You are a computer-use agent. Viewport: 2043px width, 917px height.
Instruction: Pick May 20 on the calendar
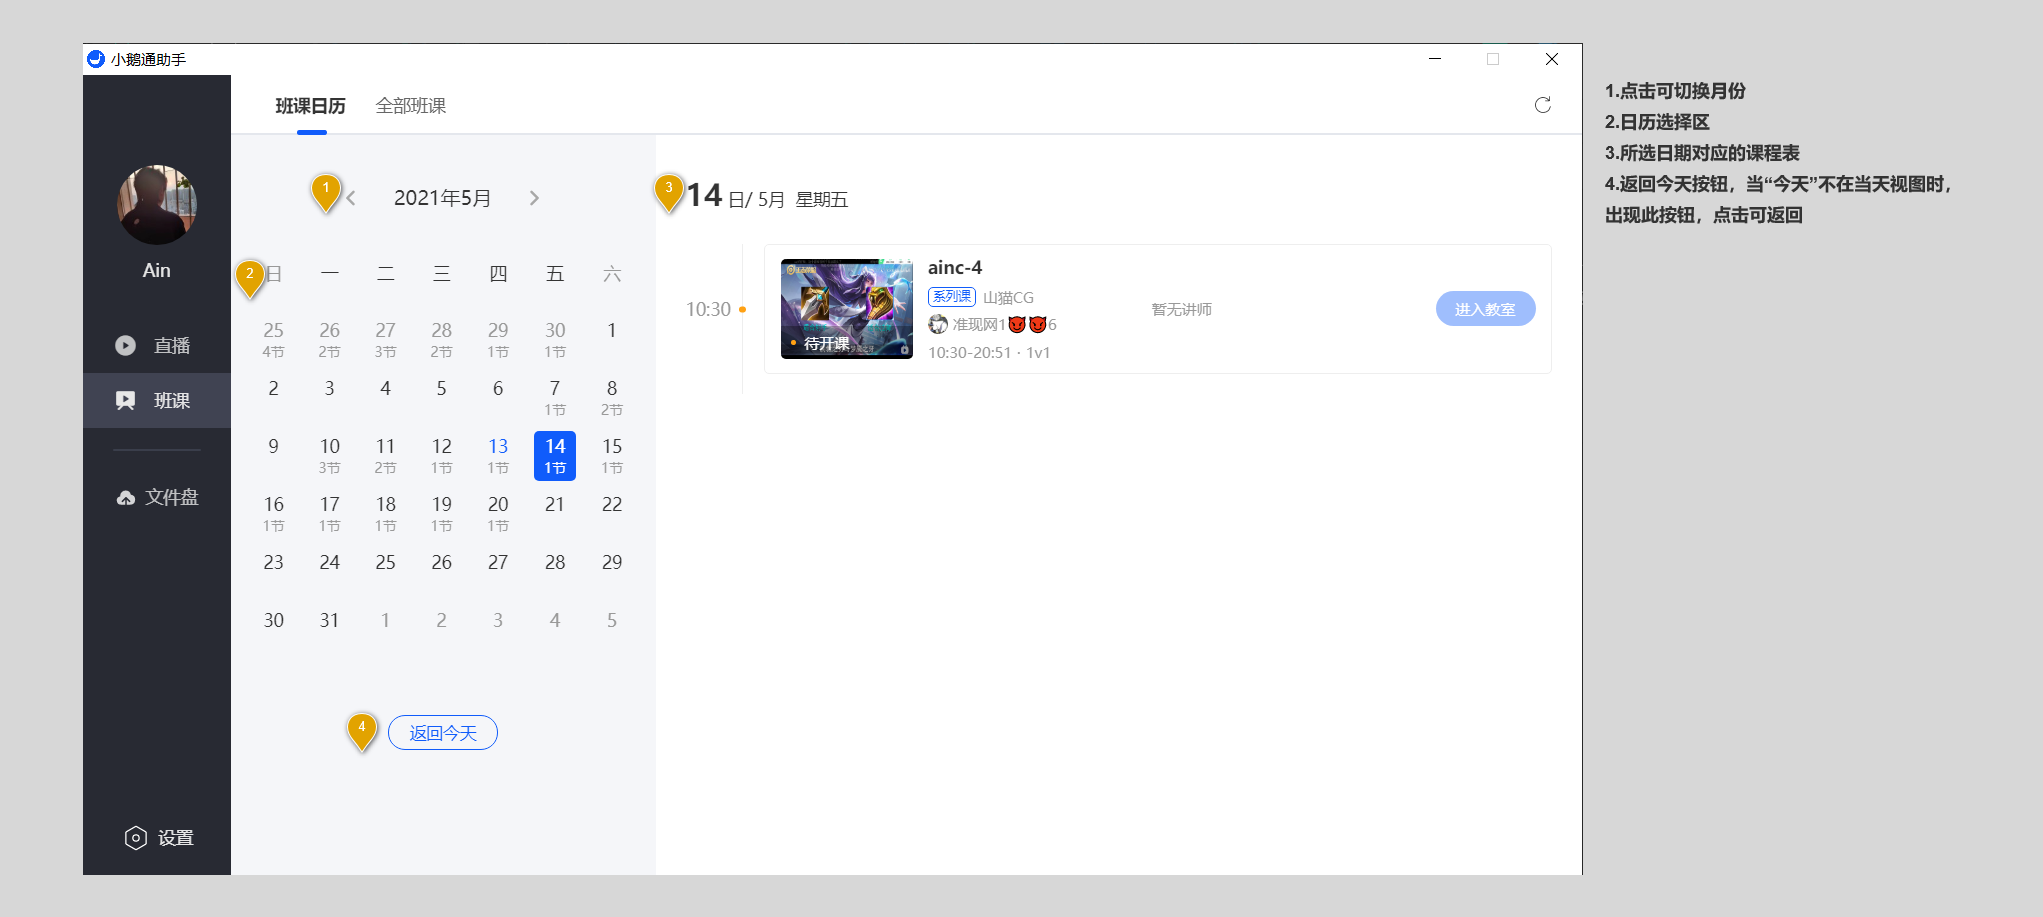(x=498, y=513)
